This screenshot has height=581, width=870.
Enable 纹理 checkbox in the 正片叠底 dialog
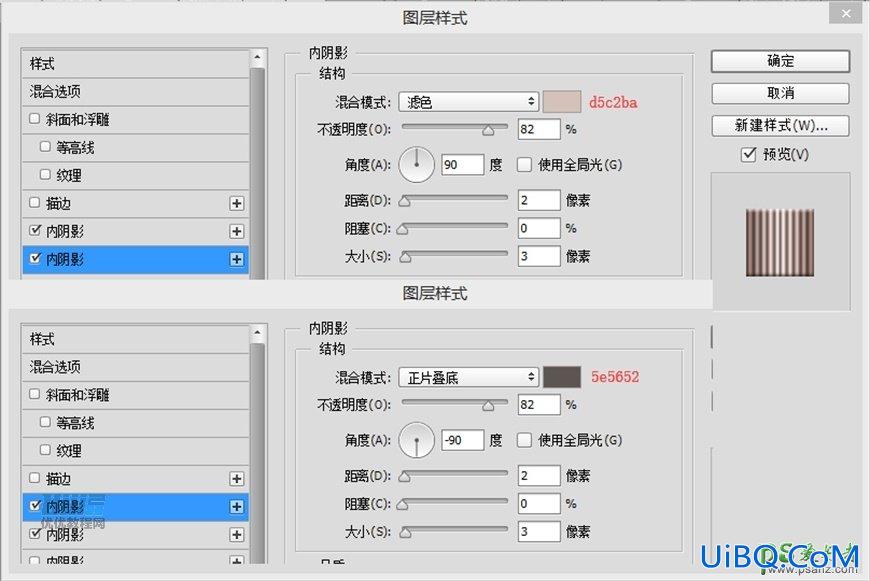(45, 450)
